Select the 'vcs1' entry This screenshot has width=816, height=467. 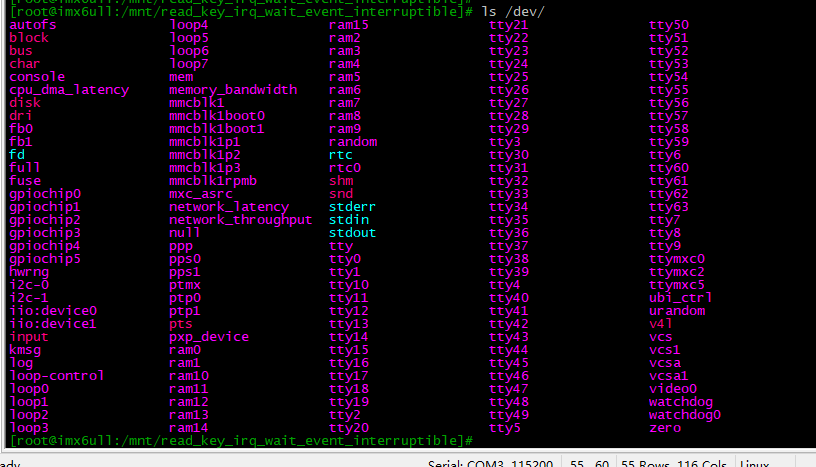coord(665,350)
